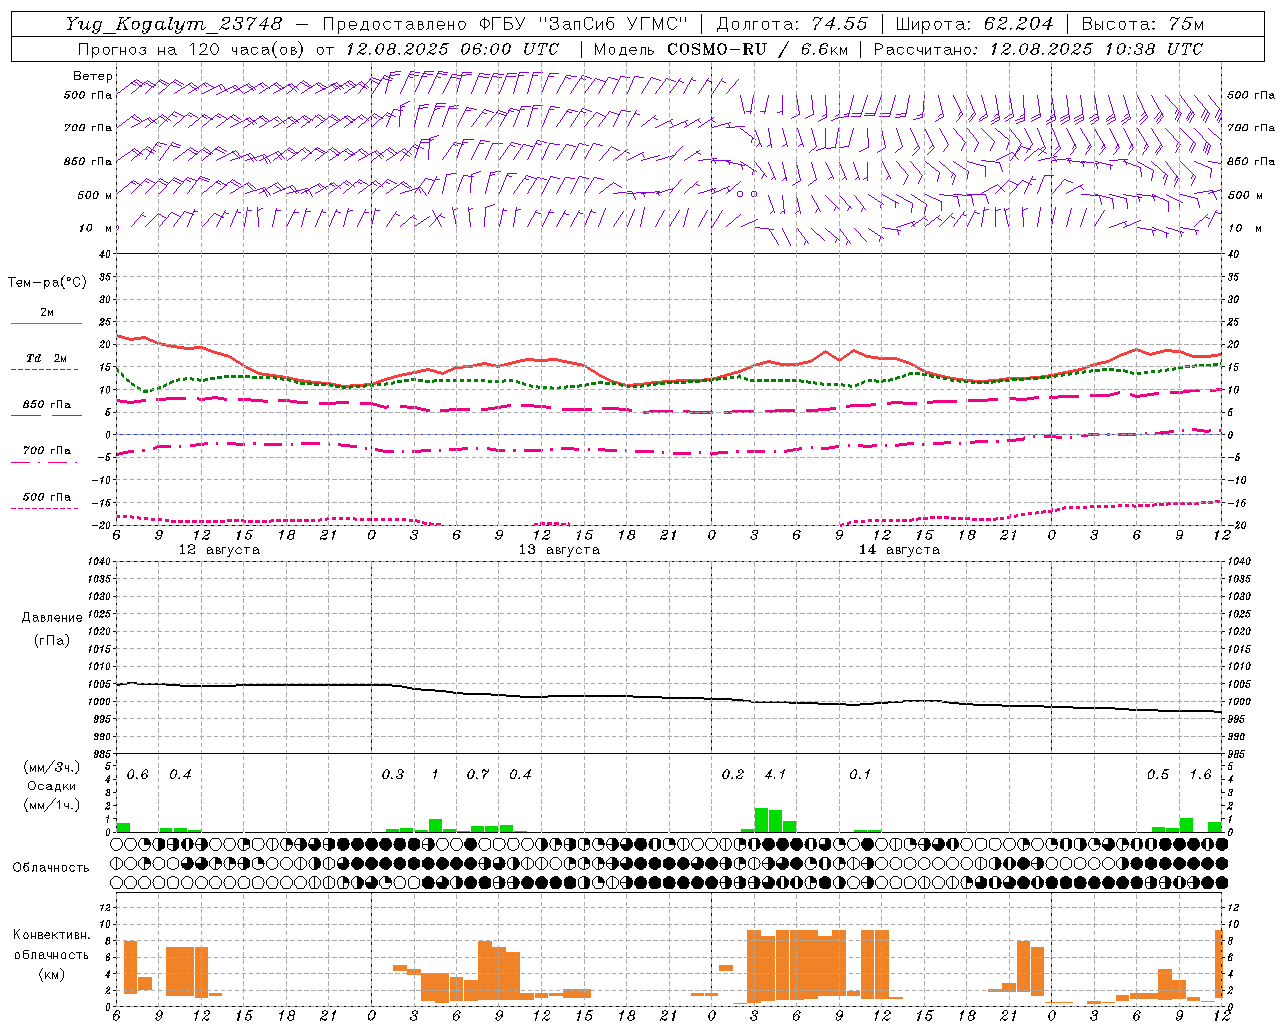Click the (км) unit under convective cloud label
1280x1024 pixels.
pyautogui.click(x=51, y=974)
